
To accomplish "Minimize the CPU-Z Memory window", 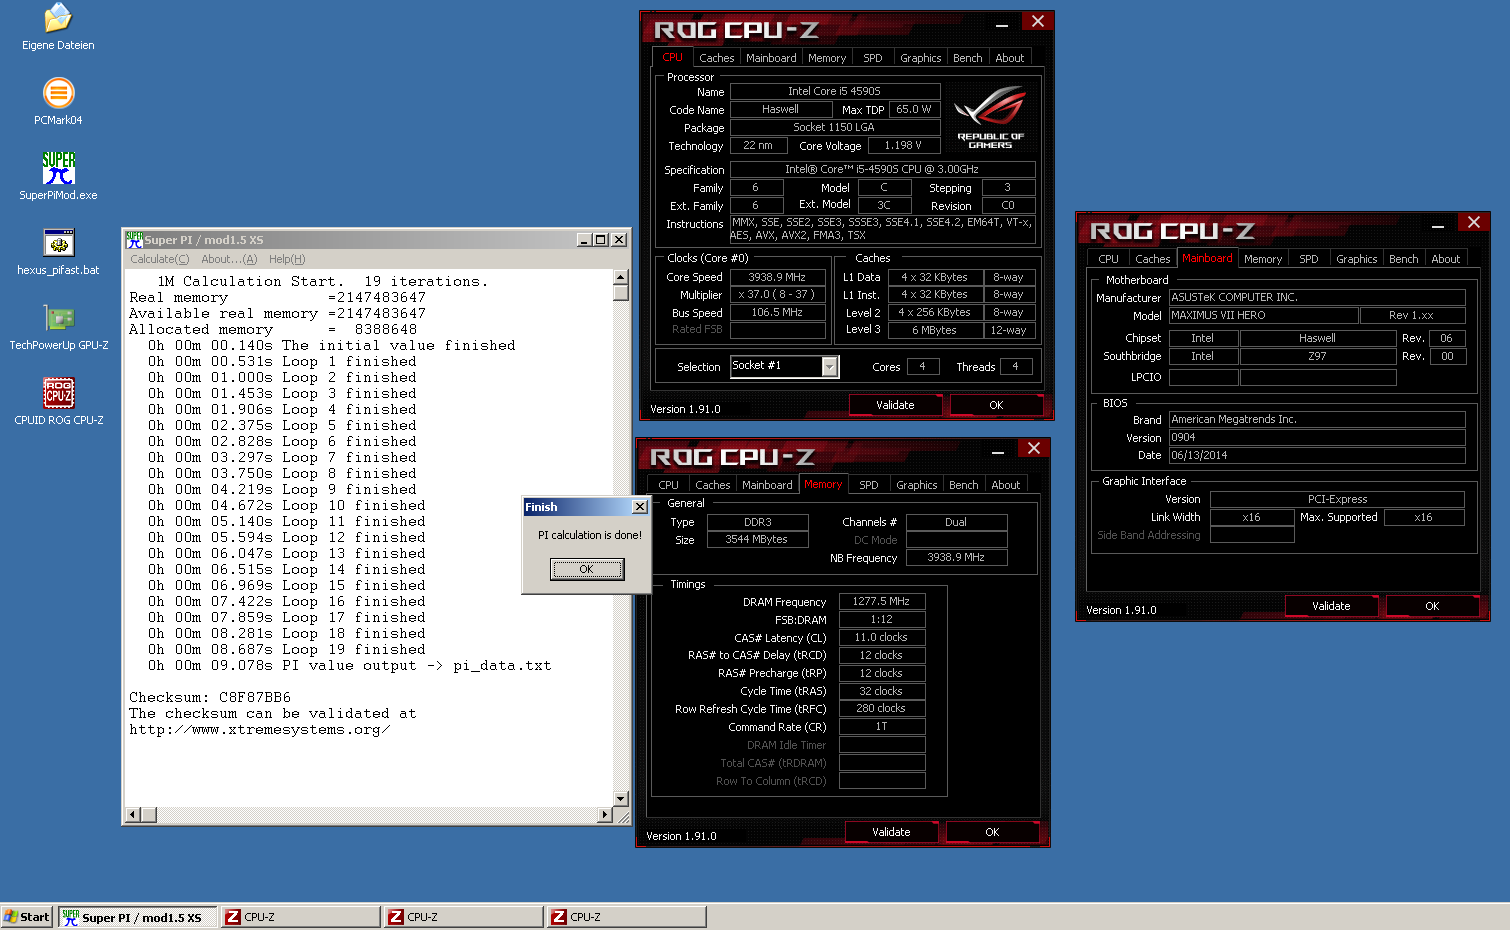I will (x=999, y=452).
